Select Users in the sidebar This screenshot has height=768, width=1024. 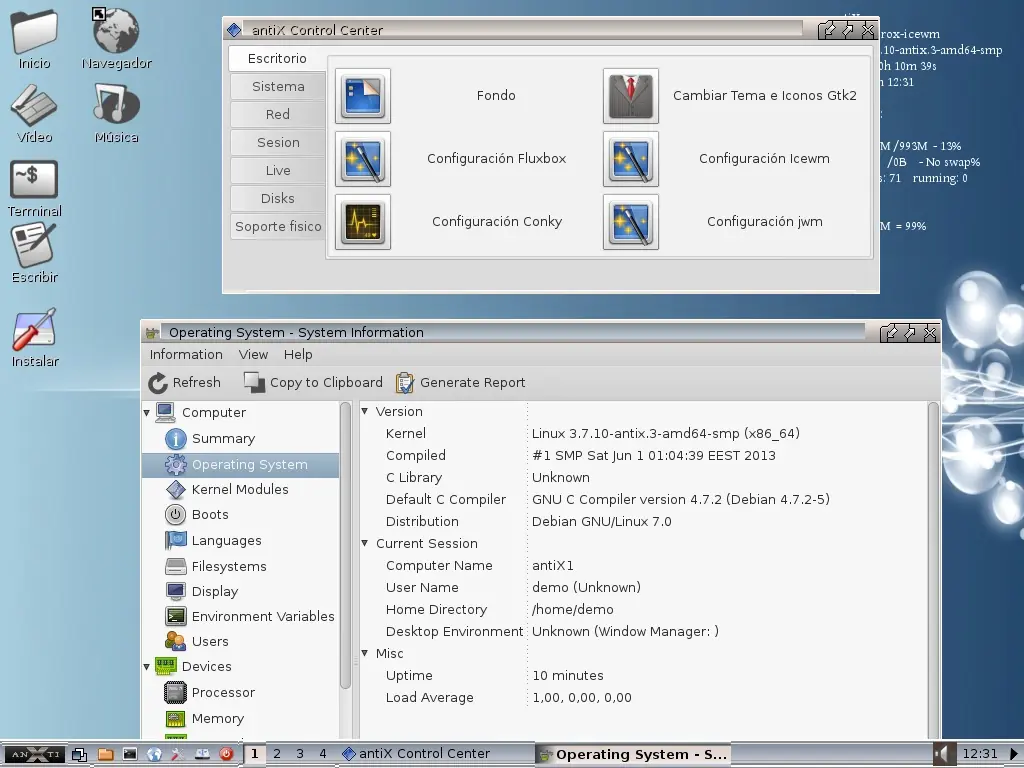[210, 641]
